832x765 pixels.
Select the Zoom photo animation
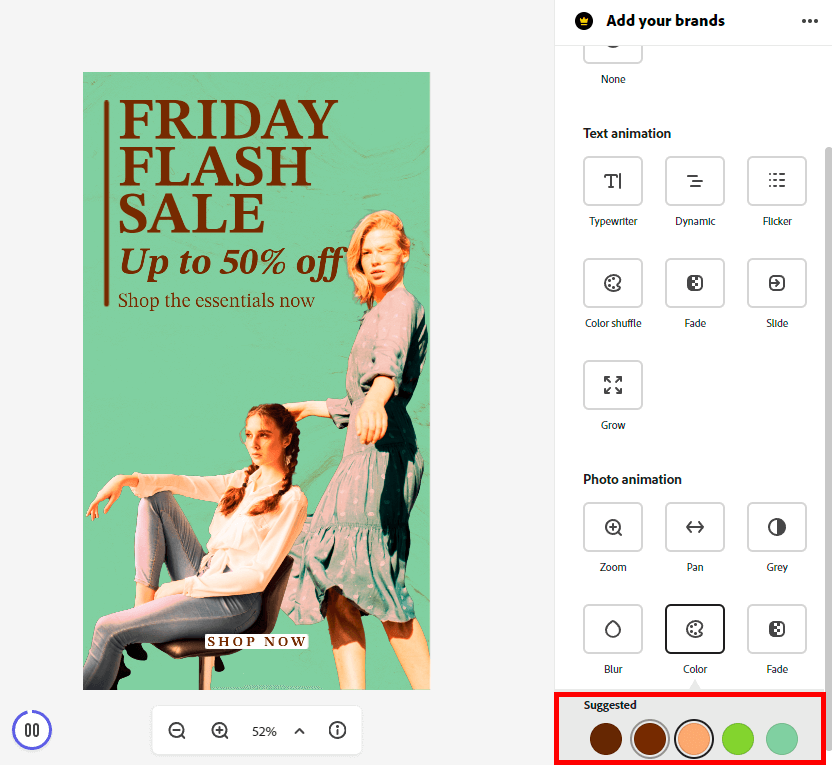[613, 527]
